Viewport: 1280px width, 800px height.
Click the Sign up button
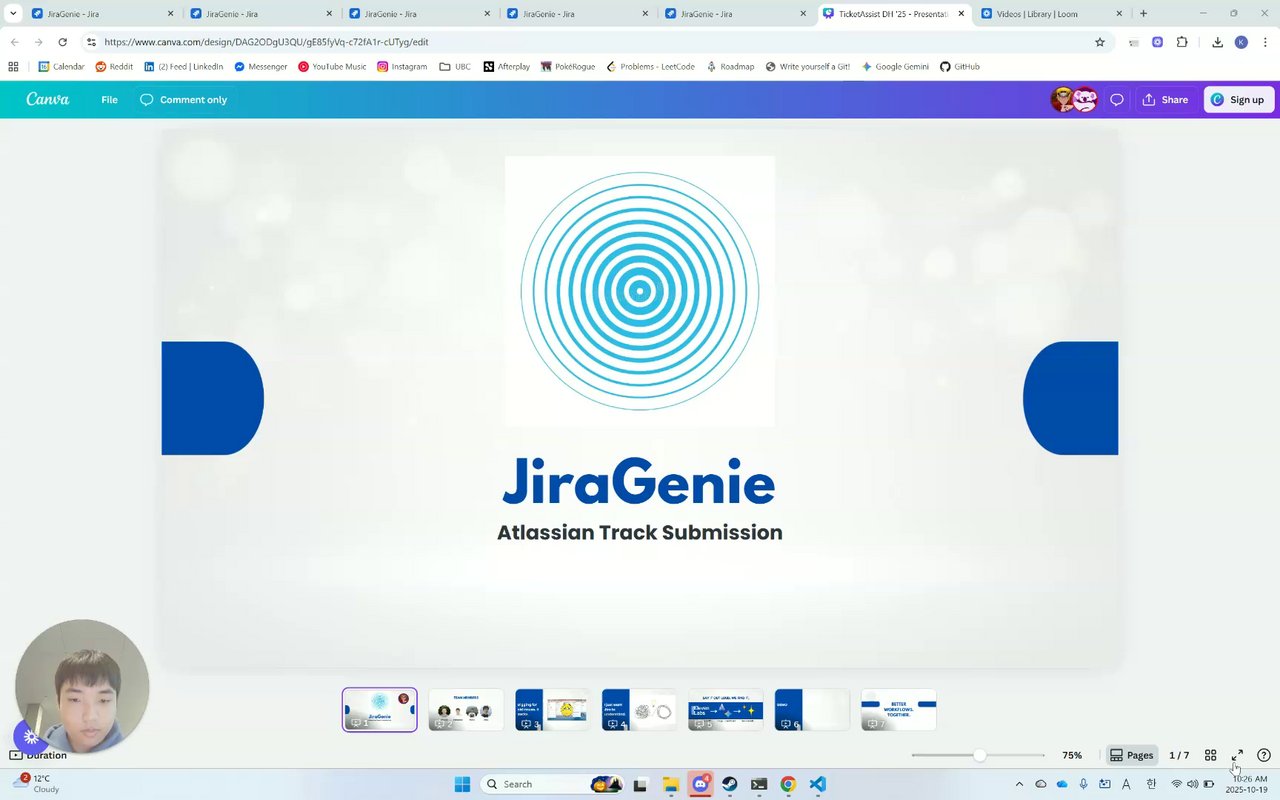point(1238,100)
